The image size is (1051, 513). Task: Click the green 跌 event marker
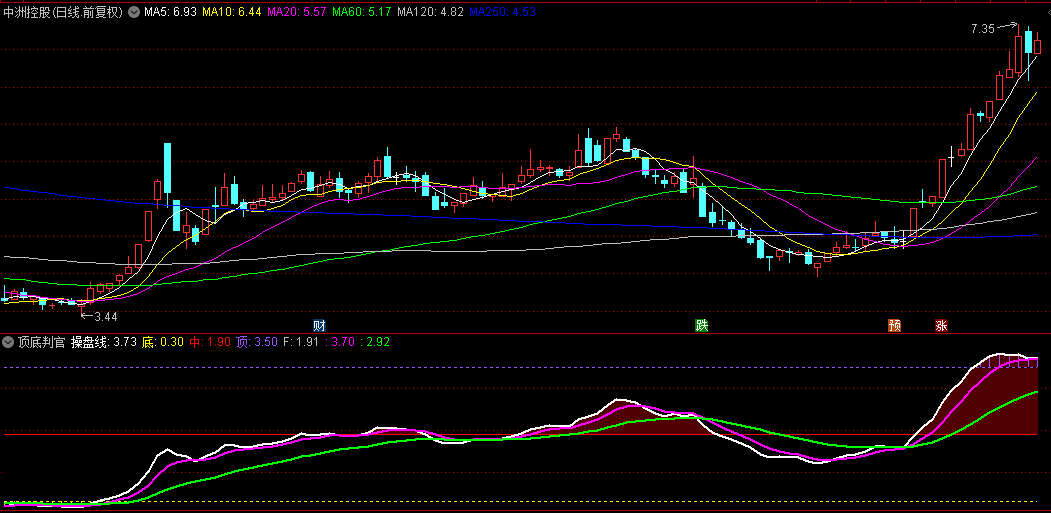pyautogui.click(x=702, y=325)
